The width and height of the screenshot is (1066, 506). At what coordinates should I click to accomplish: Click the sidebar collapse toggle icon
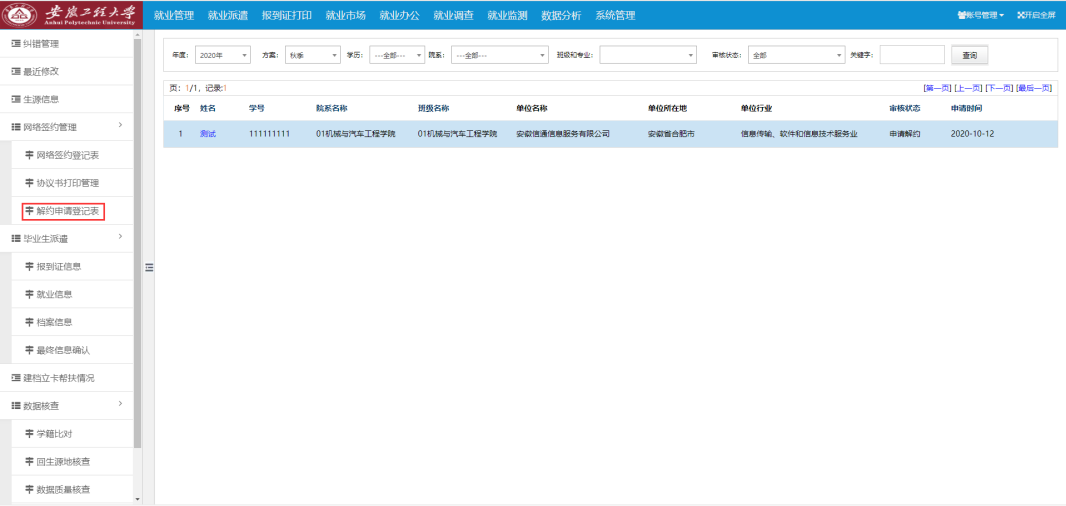[149, 267]
